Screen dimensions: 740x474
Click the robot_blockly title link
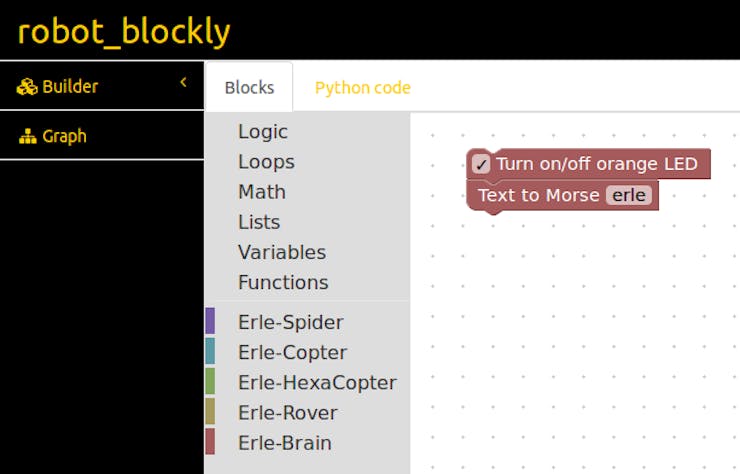(124, 32)
